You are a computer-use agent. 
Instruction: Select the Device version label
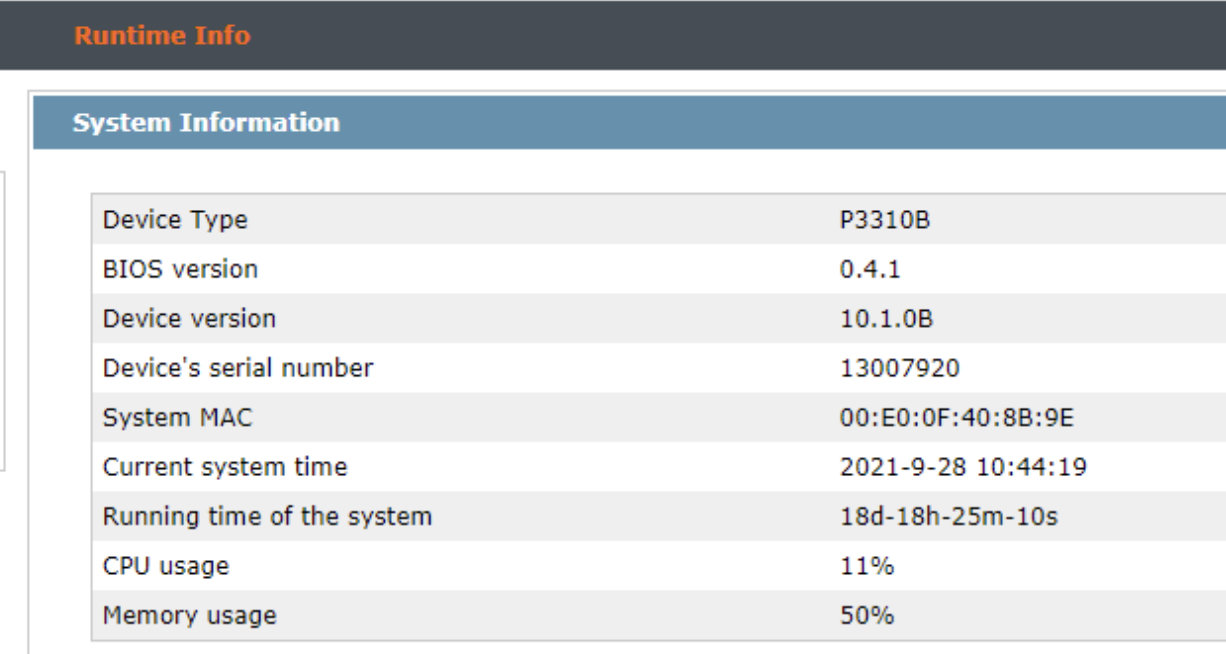[189, 319]
